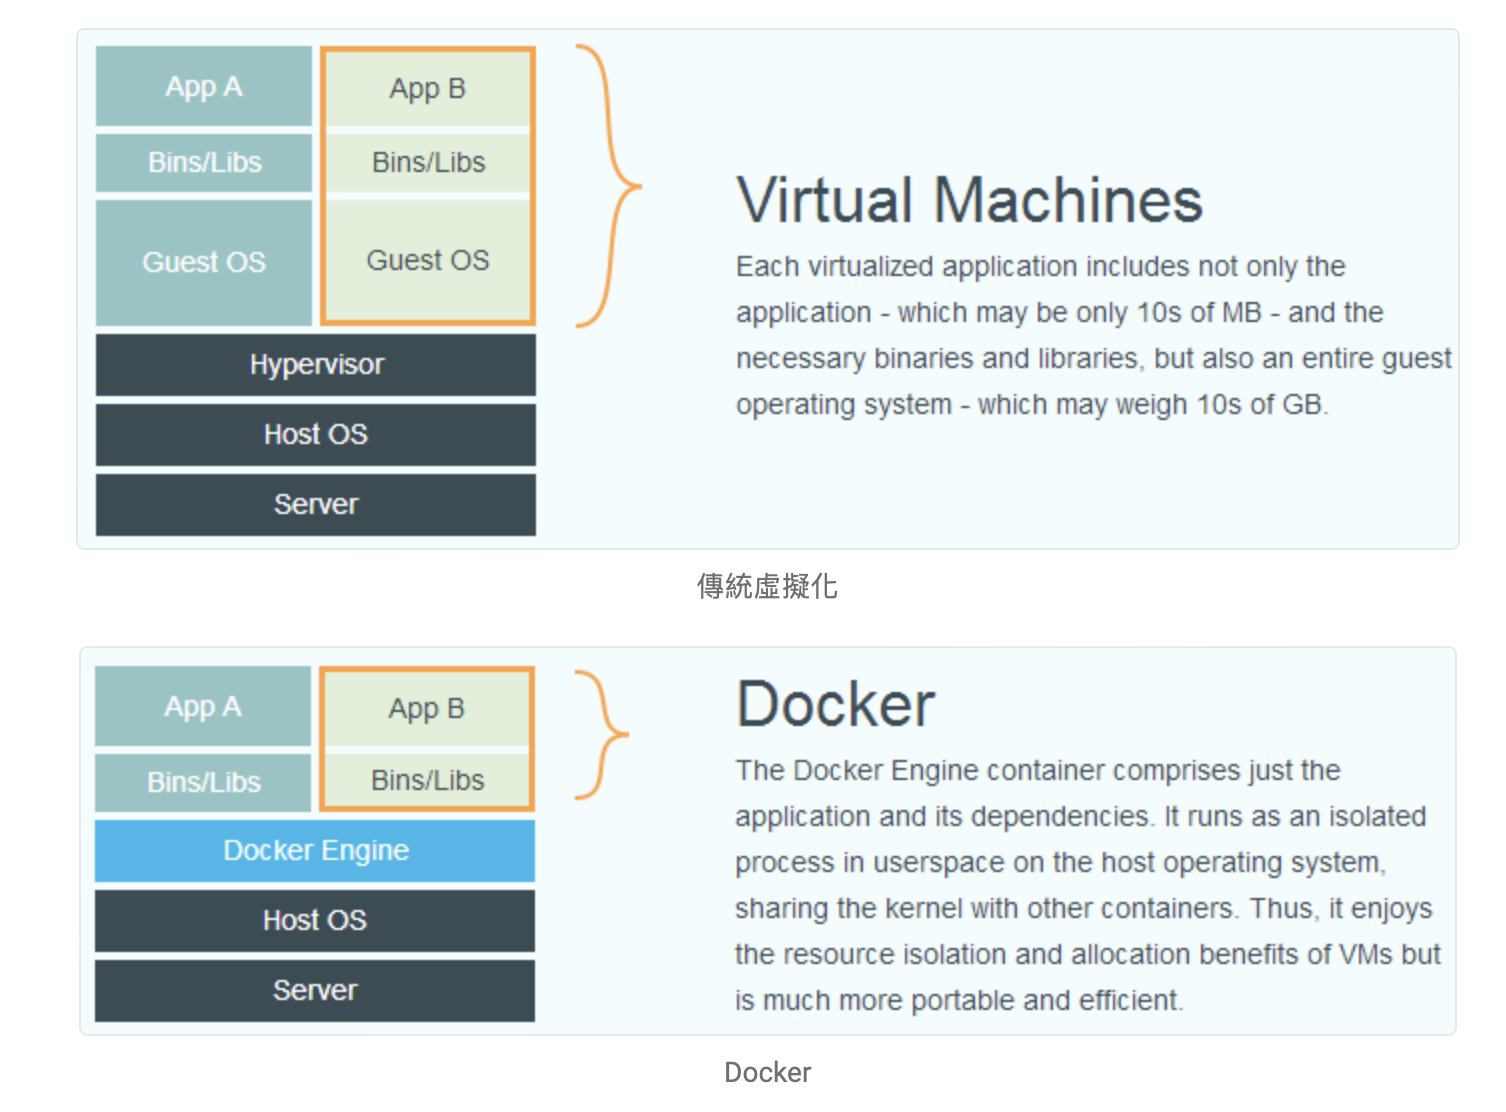Select Bins/Libs under App B in Docker diagram

[x=427, y=780]
